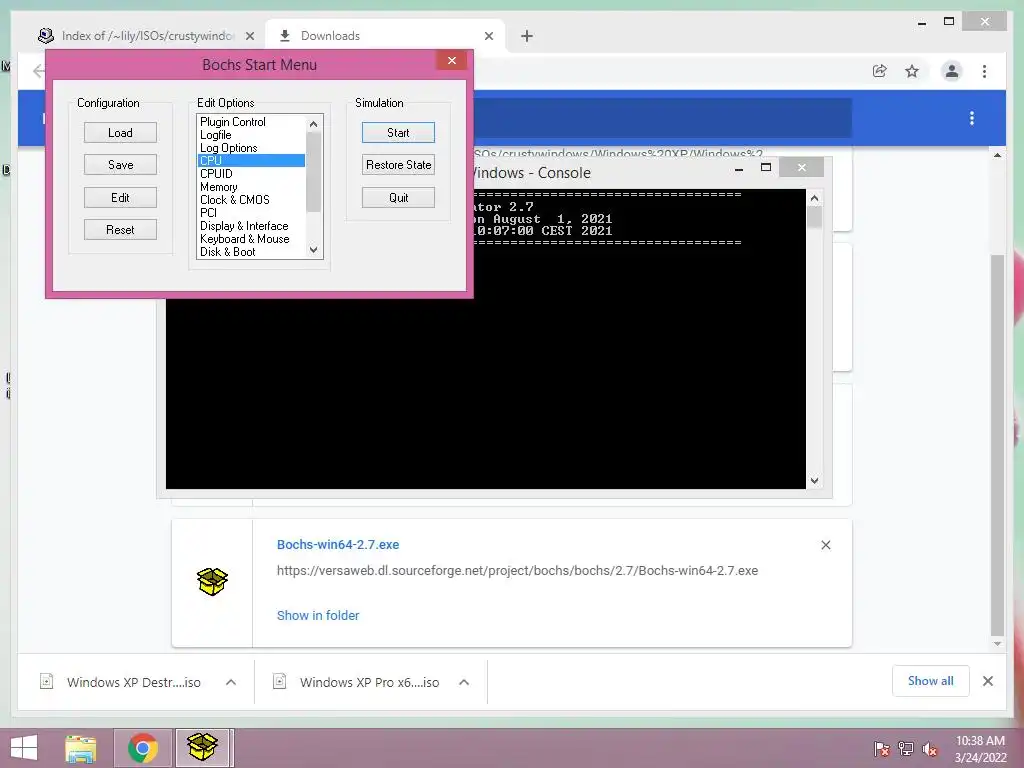This screenshot has width=1024, height=768.
Task: Click the Edit Options list scrollbar thumb
Action: [x=313, y=172]
